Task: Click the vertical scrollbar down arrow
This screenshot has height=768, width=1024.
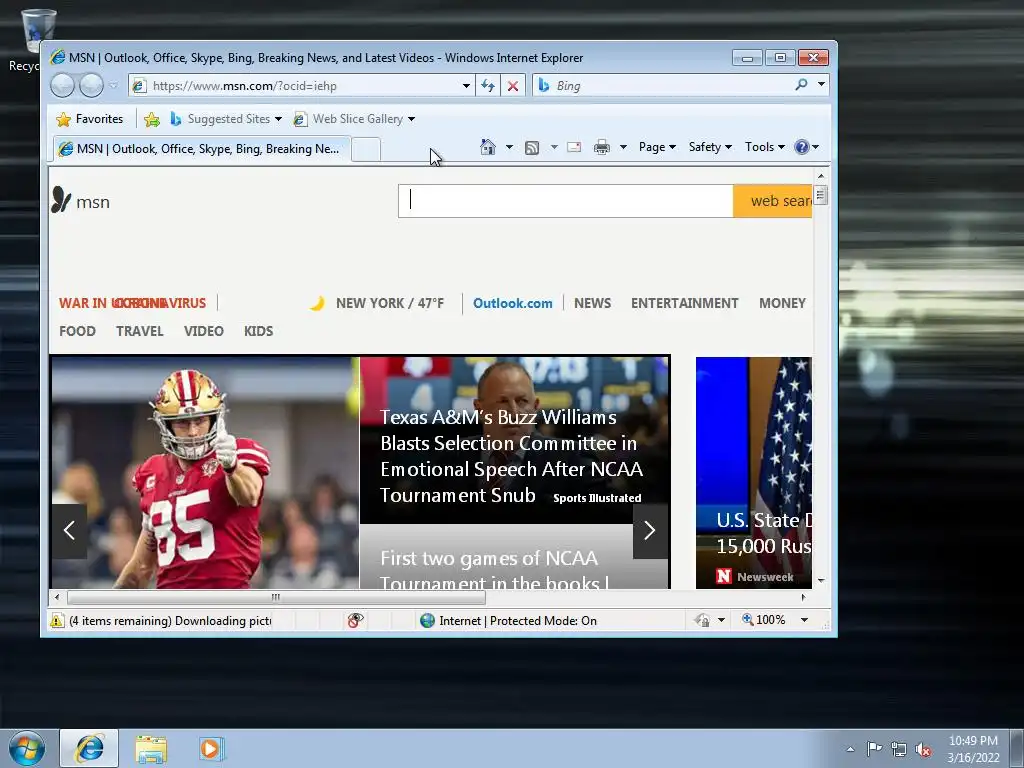Action: 821,581
